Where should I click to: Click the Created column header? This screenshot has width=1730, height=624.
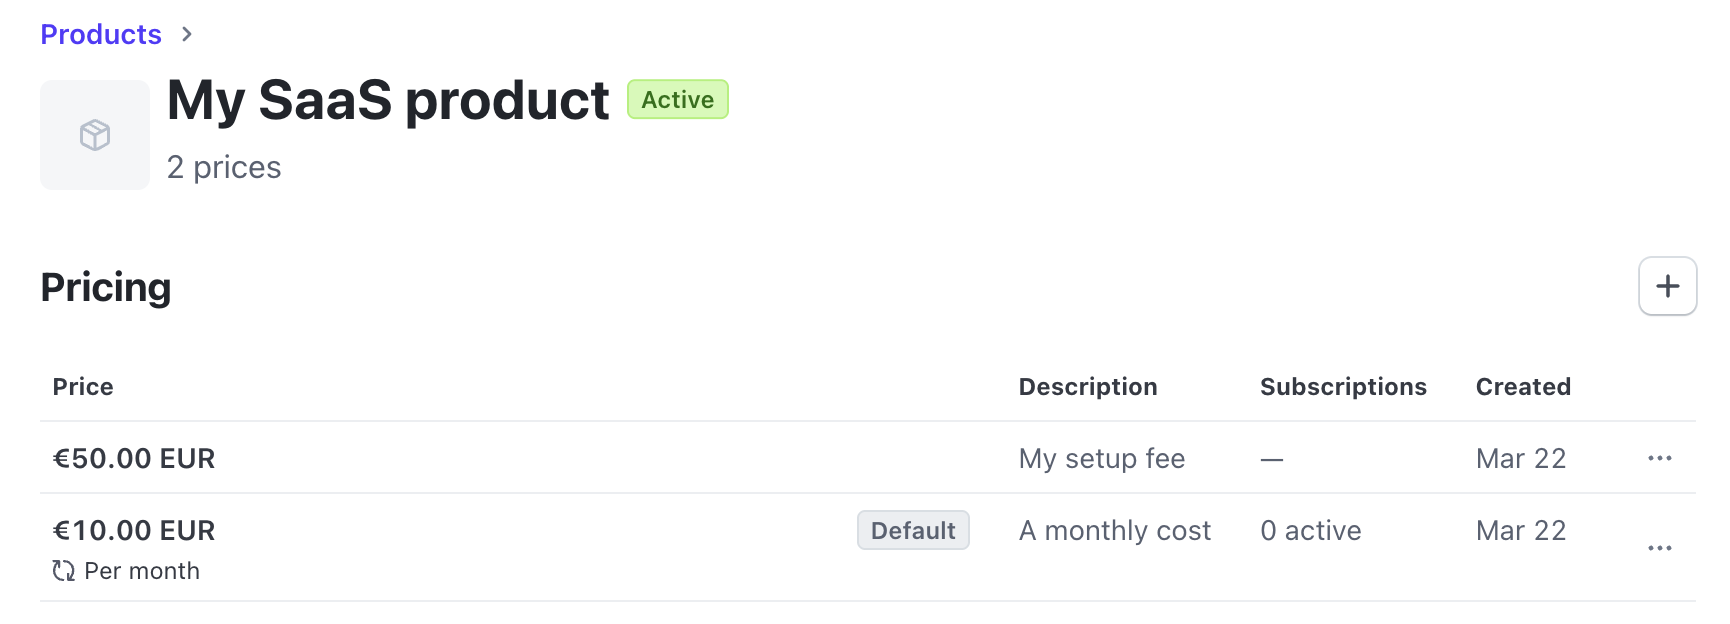click(x=1522, y=387)
